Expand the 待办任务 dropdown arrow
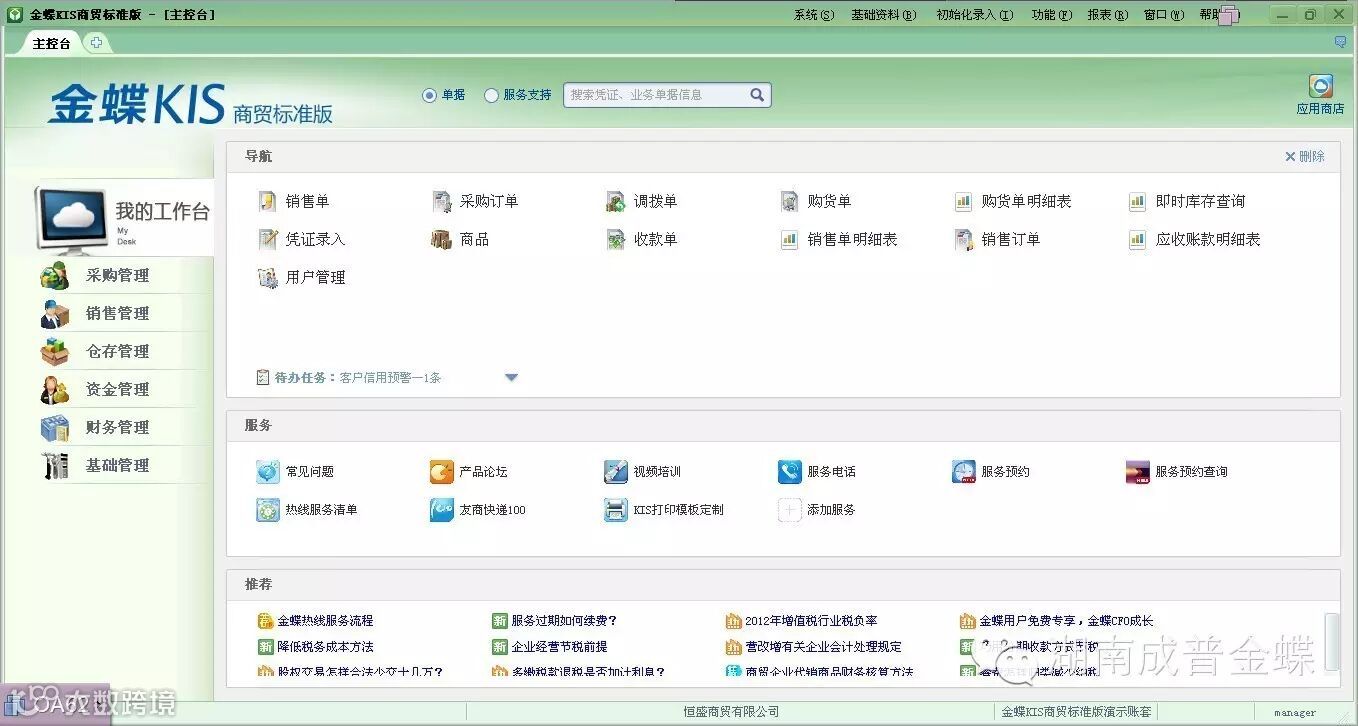Viewport: 1358px width, 726px height. point(511,377)
